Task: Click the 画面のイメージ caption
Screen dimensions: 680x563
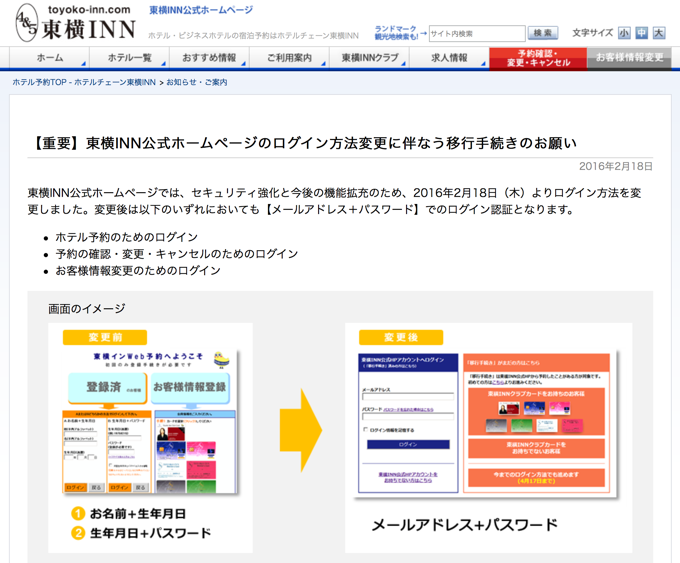Action: tap(87, 308)
